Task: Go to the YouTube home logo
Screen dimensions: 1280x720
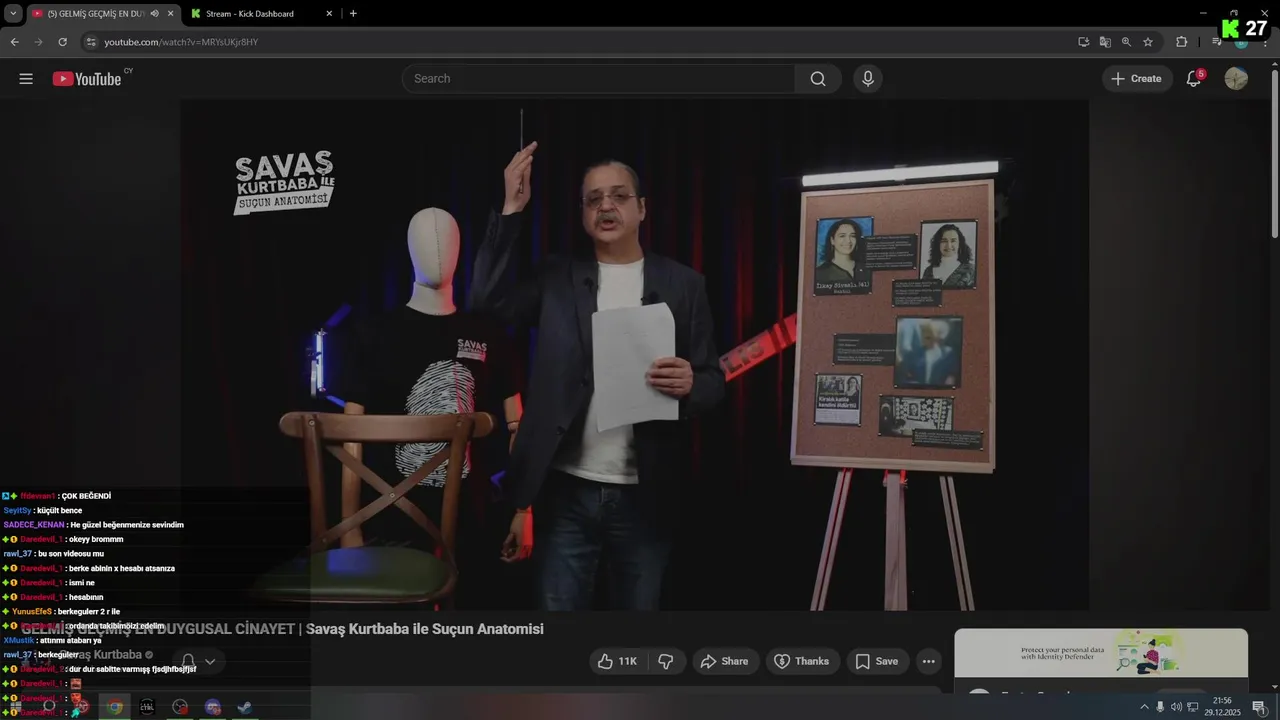Action: pyautogui.click(x=87, y=79)
